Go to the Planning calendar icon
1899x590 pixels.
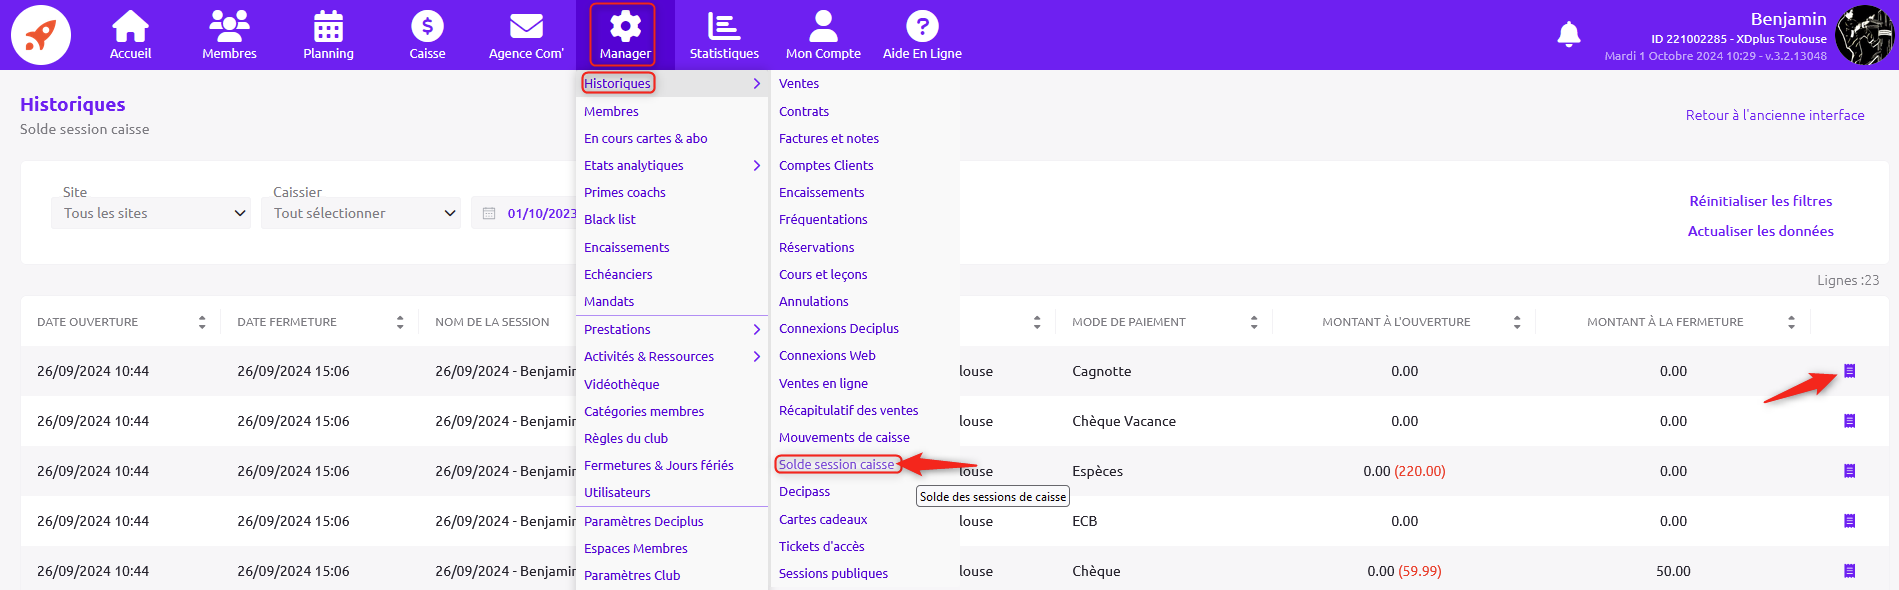tap(328, 28)
